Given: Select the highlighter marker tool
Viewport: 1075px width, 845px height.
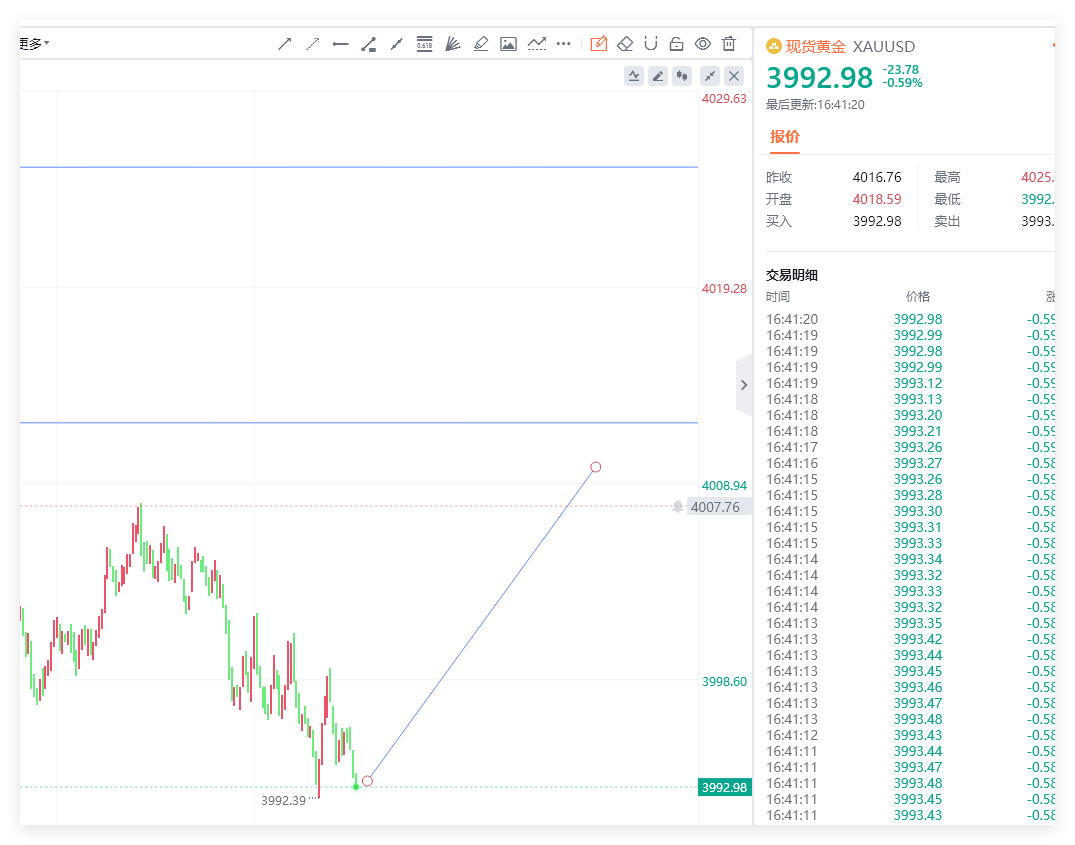Looking at the screenshot, I should (x=481, y=45).
